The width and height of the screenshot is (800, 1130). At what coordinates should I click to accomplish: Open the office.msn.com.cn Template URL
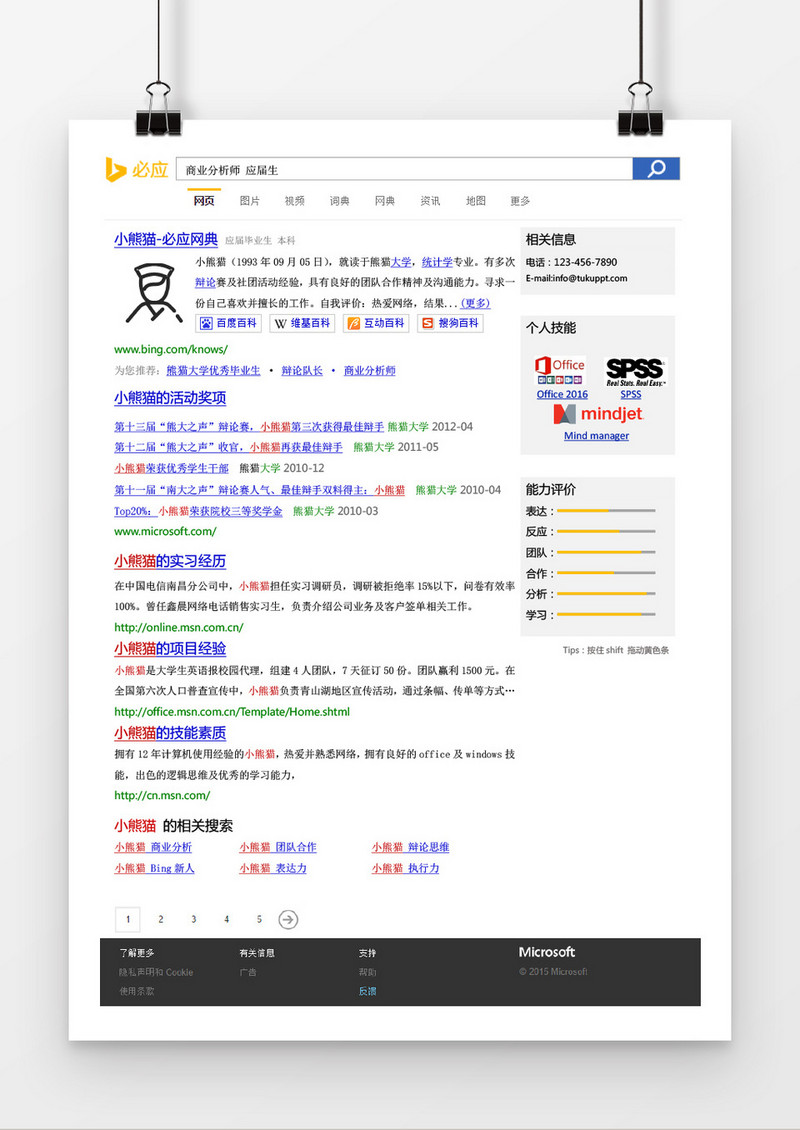tap(232, 712)
